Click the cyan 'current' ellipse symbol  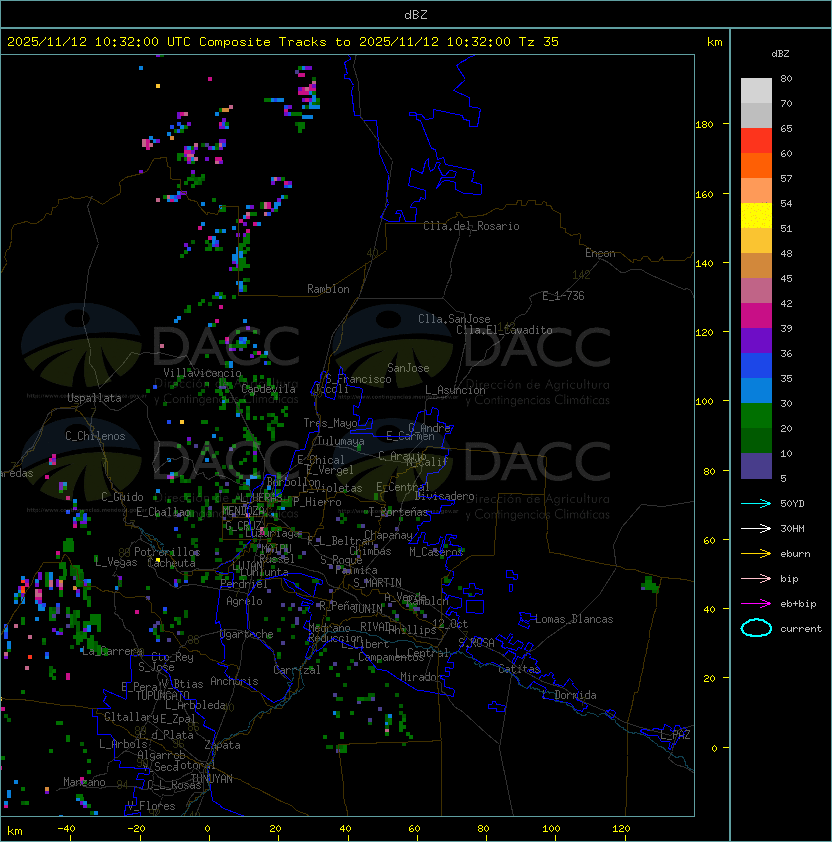coord(756,628)
